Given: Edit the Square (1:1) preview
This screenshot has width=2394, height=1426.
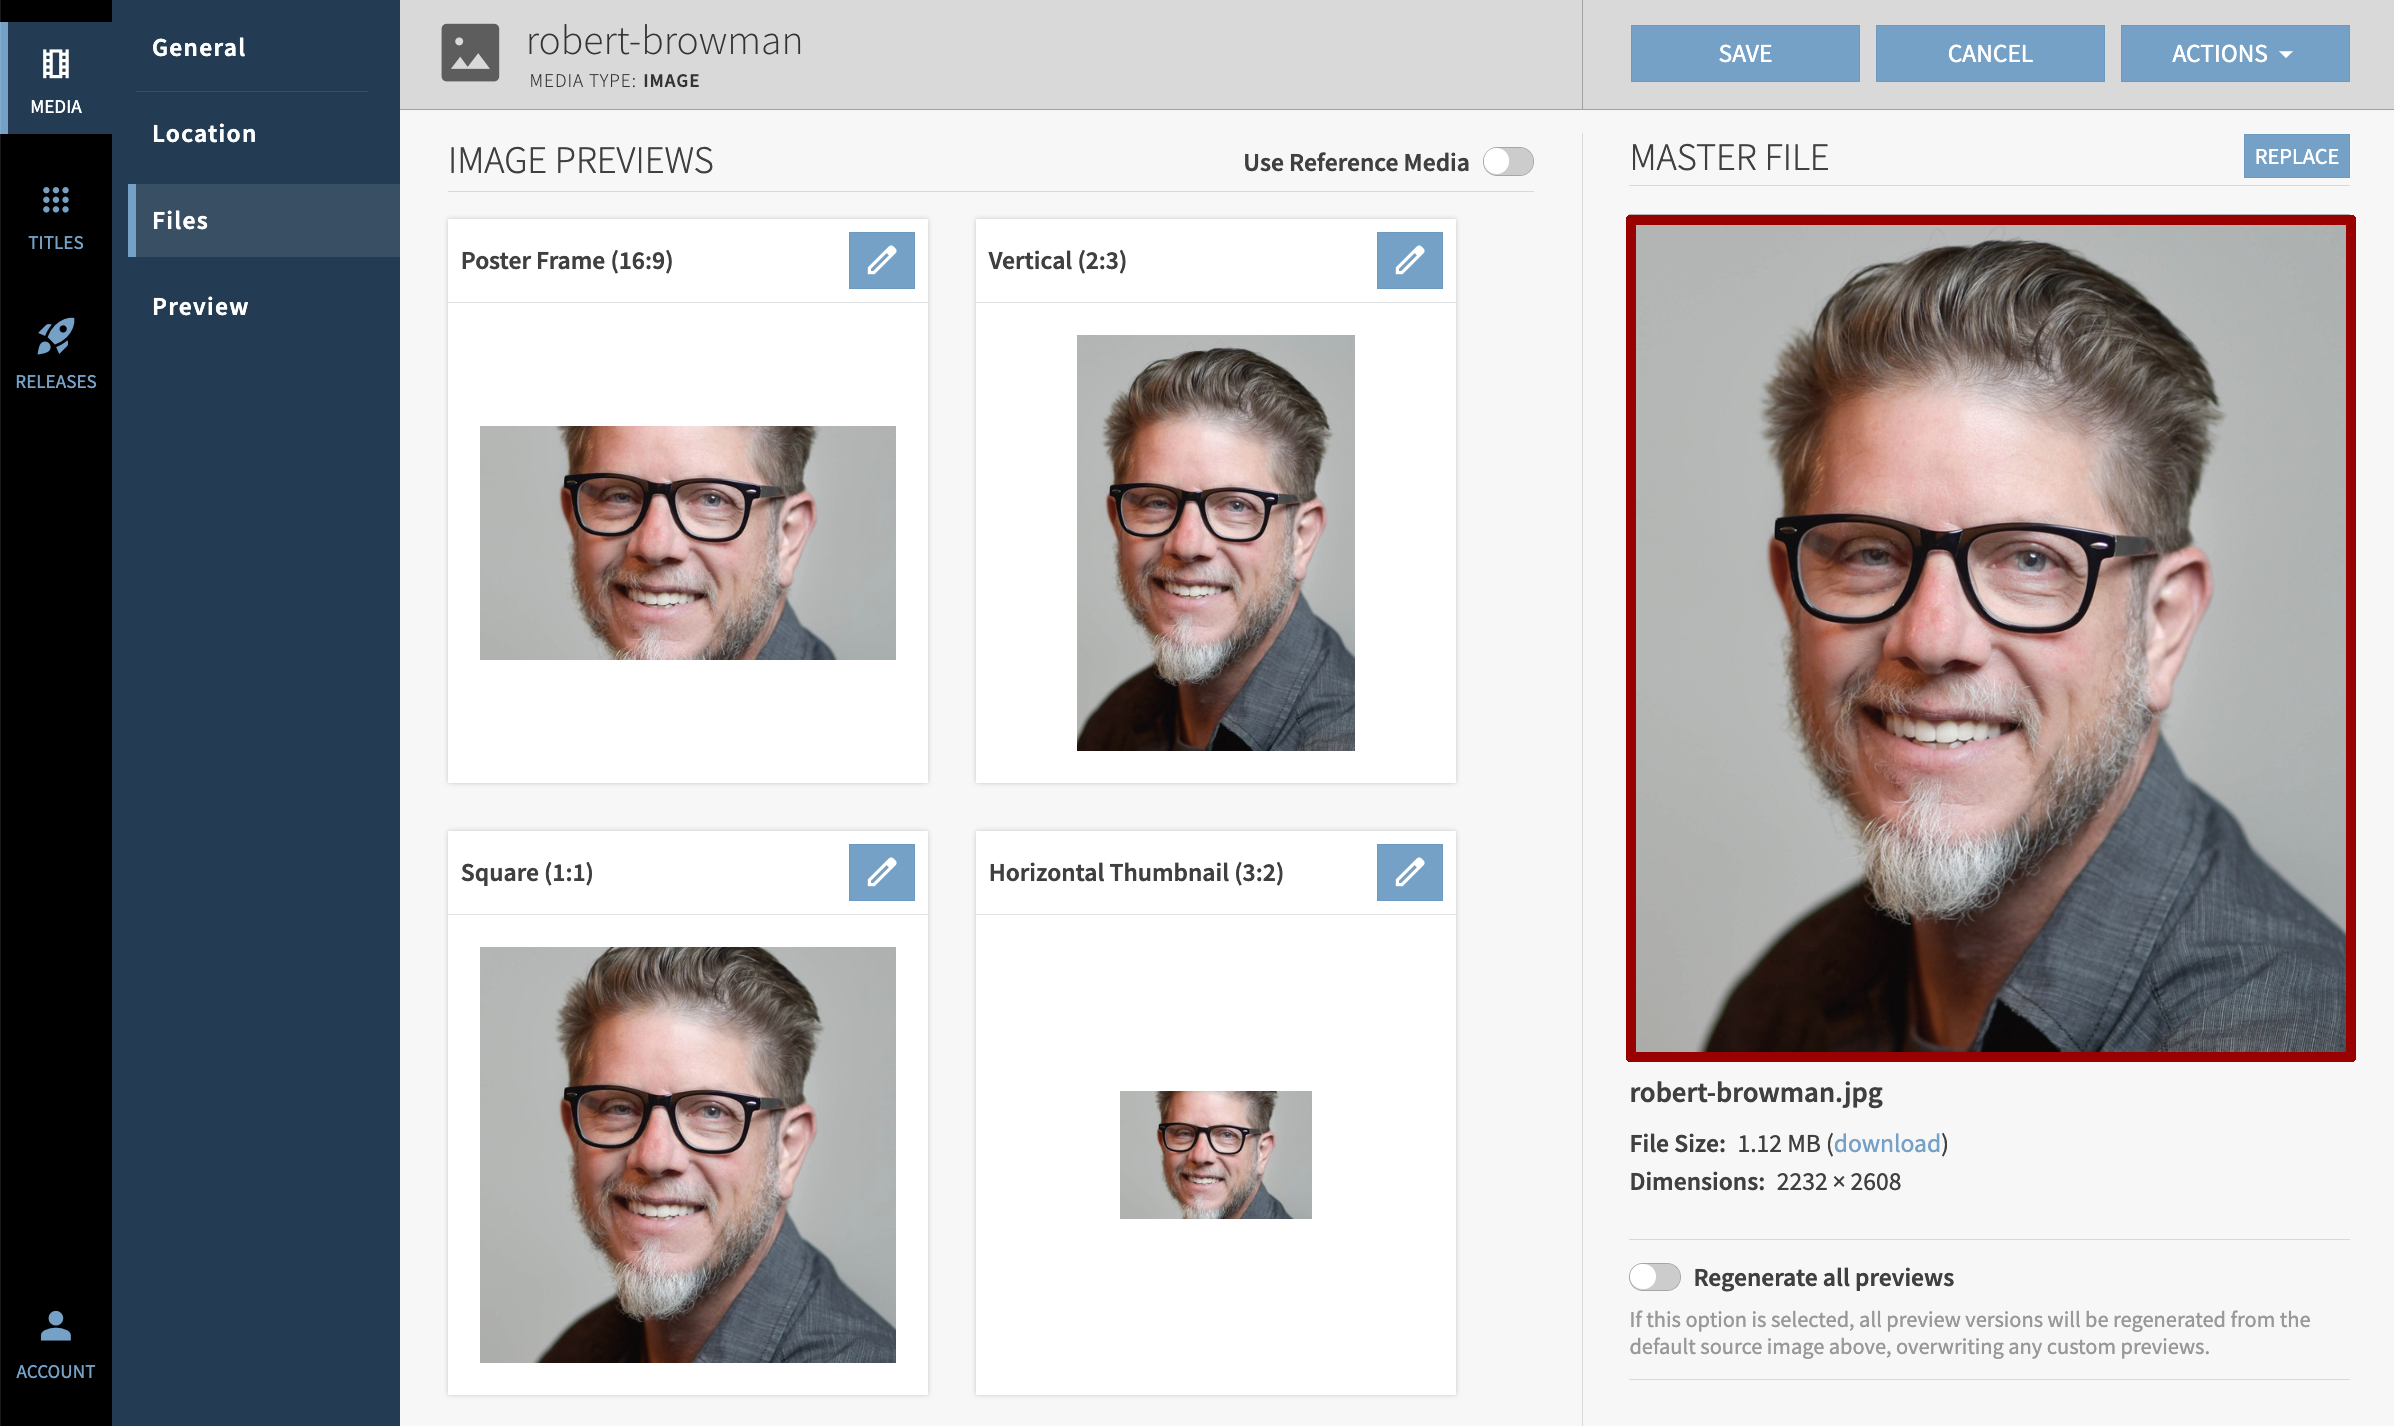Looking at the screenshot, I should (881, 873).
